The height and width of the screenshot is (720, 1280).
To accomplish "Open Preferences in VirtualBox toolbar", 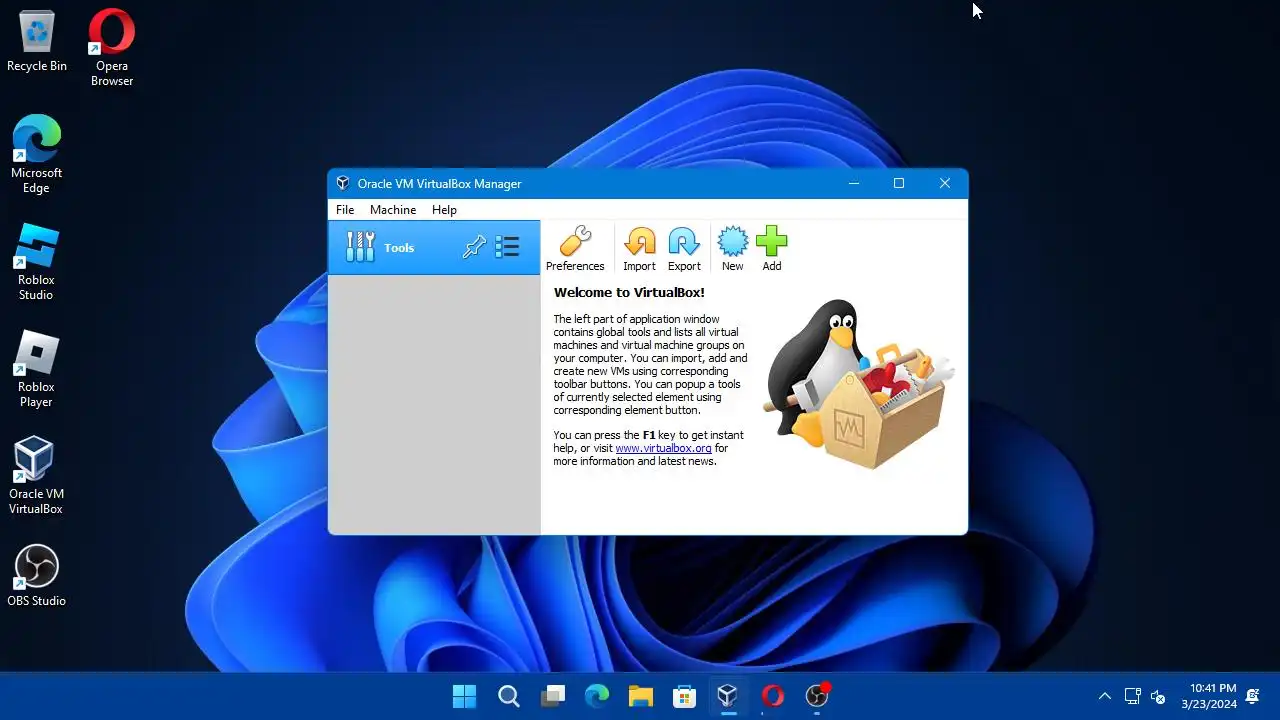I will (575, 248).
